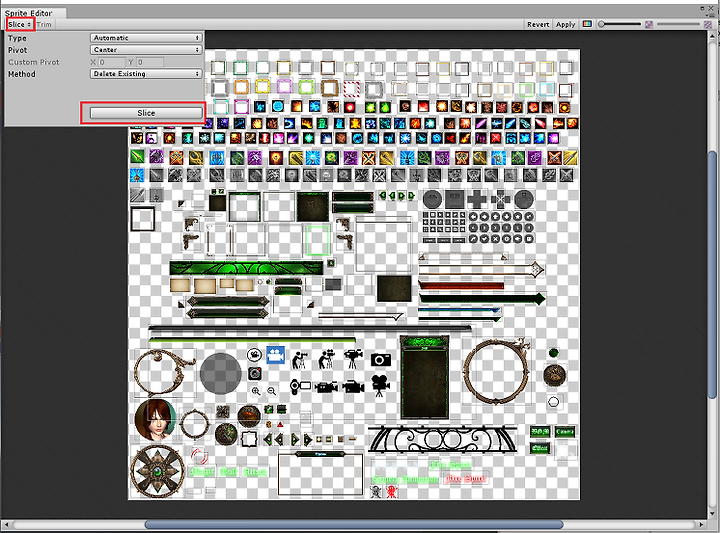Screen dimensions: 720x533
Task: Adjust the zoom slider in toolbar
Action: point(619,24)
